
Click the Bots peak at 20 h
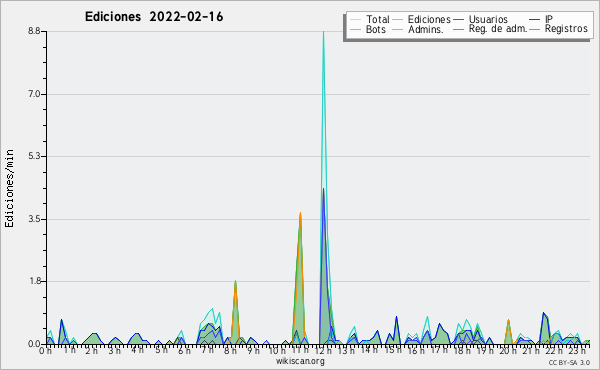point(508,321)
